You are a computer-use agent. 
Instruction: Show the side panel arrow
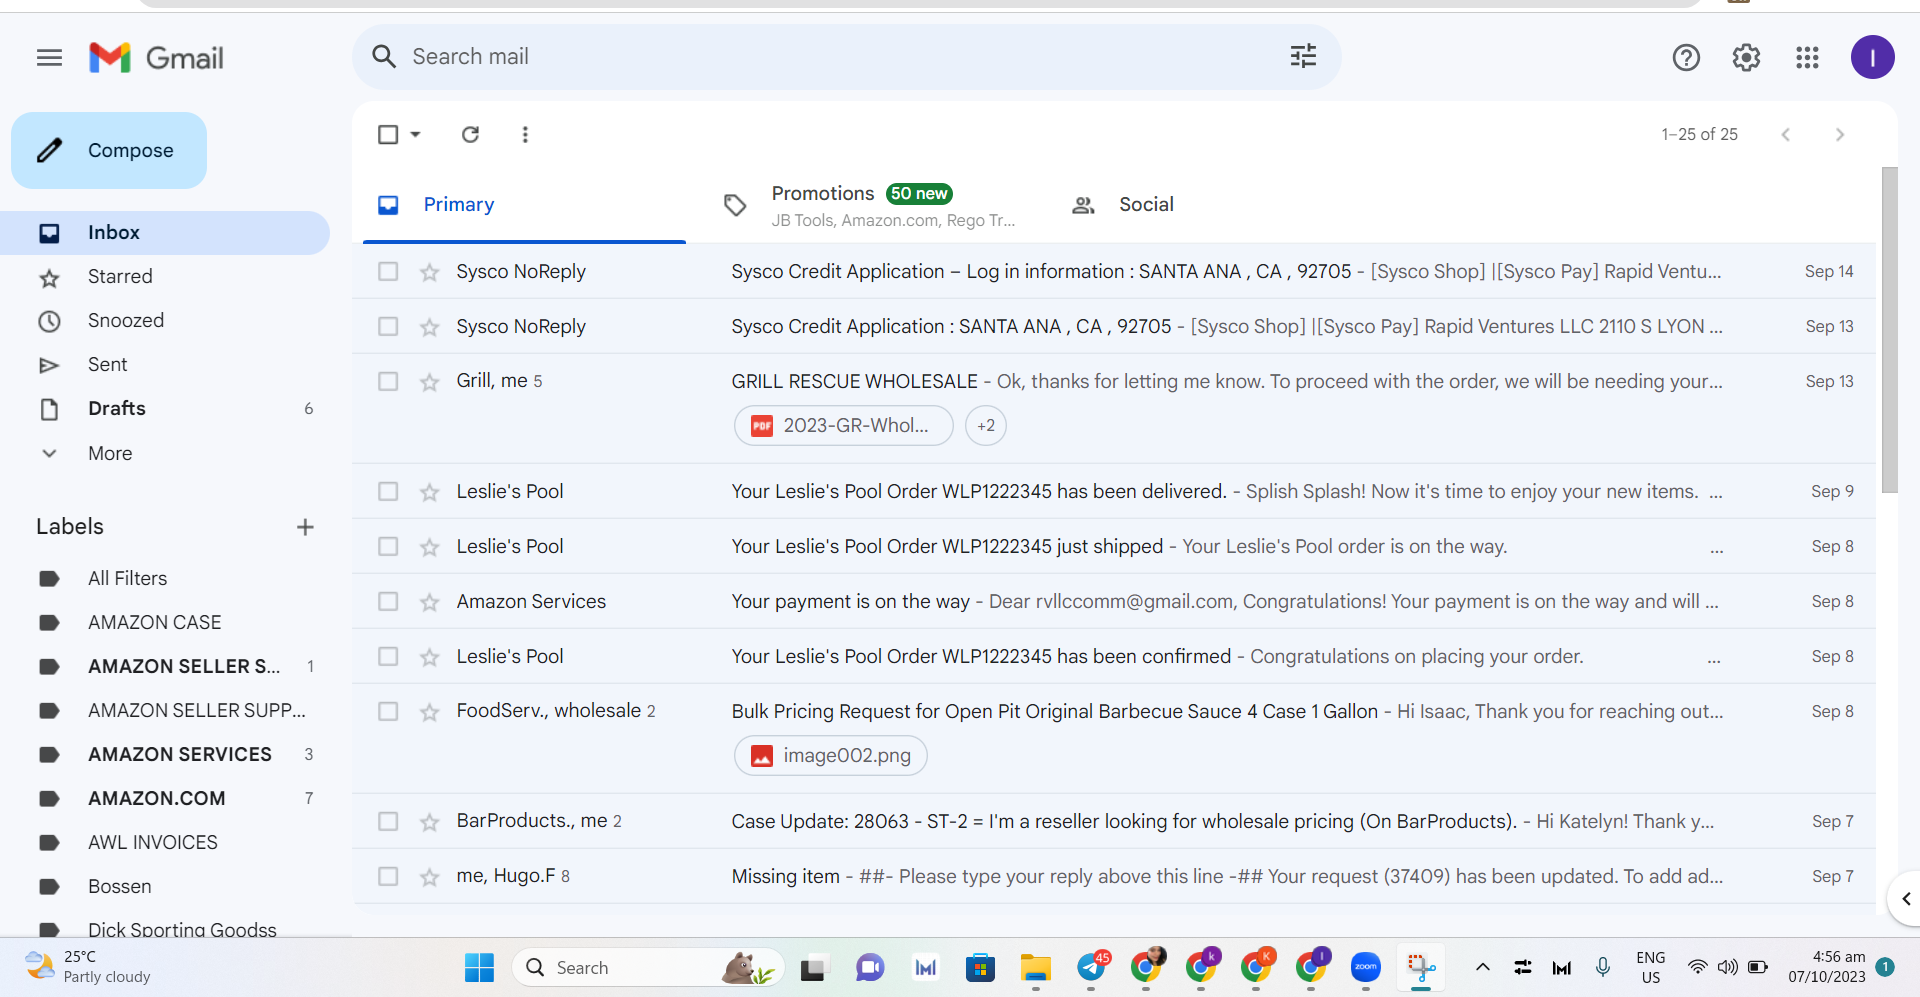click(1905, 899)
